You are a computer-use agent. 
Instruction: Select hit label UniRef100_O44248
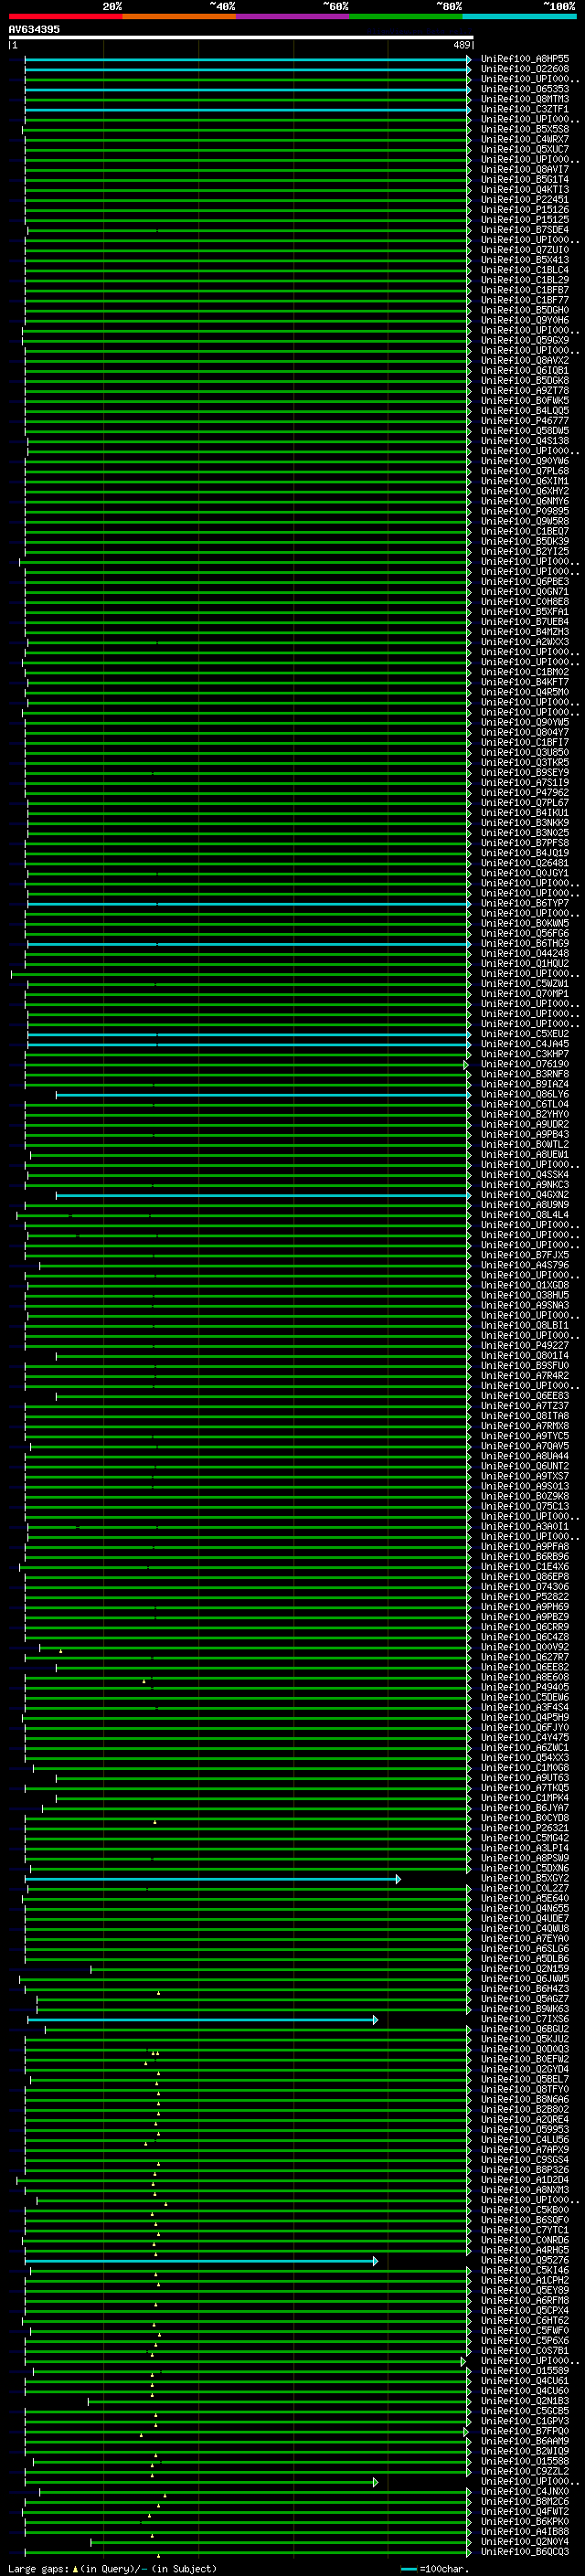click(x=525, y=953)
